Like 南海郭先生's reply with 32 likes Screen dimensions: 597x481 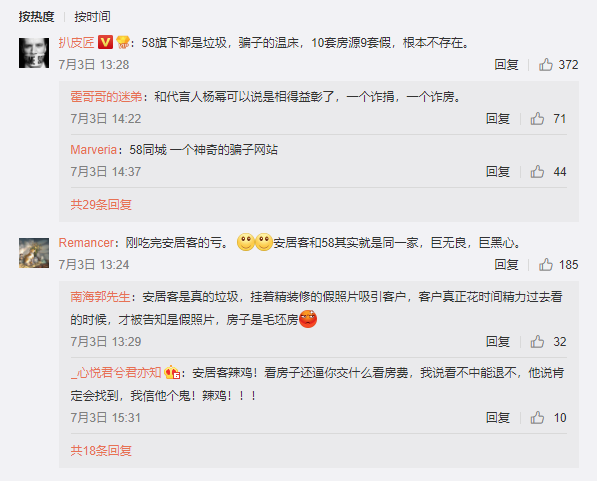click(537, 342)
